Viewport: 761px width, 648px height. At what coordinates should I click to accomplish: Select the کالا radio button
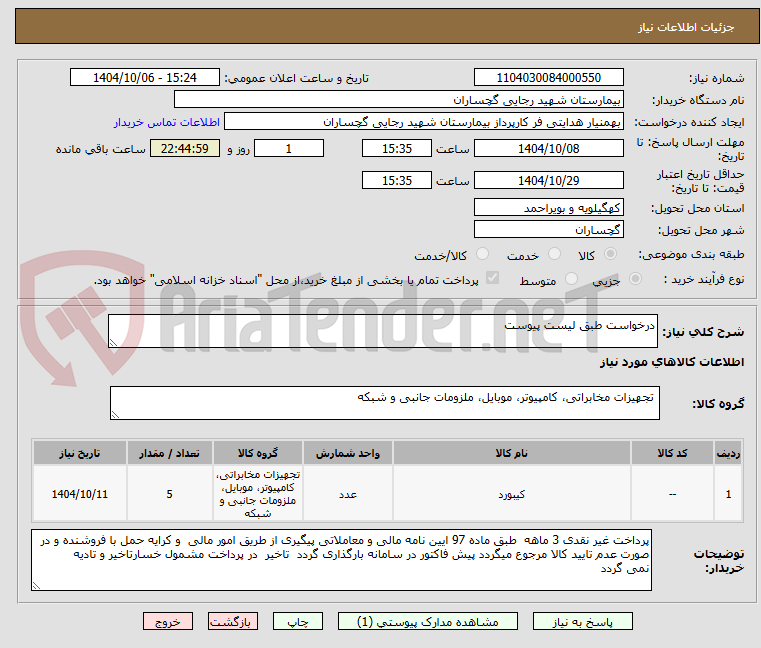tap(610, 254)
